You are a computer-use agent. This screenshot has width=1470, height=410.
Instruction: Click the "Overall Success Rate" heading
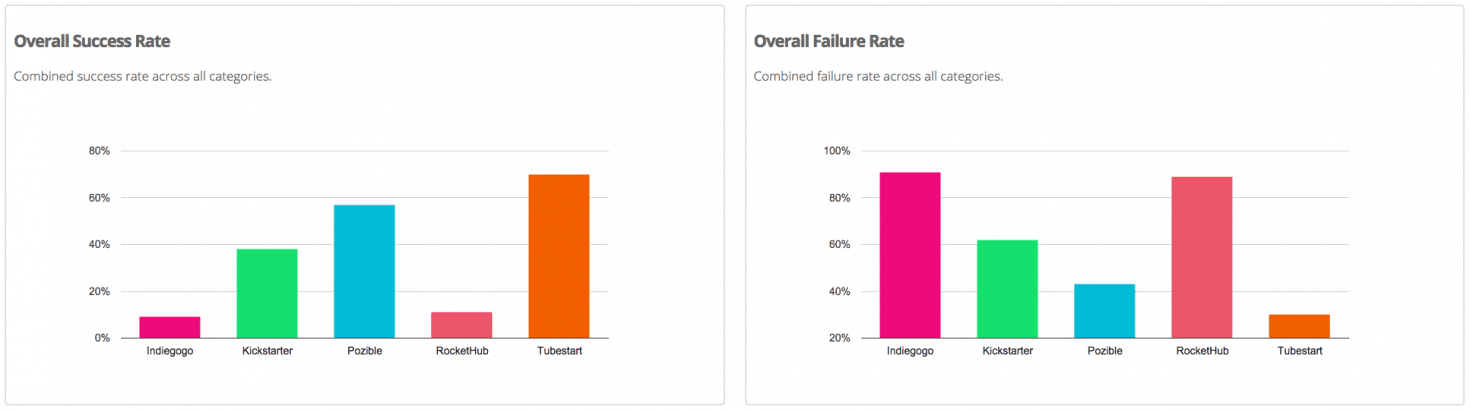[x=91, y=42]
